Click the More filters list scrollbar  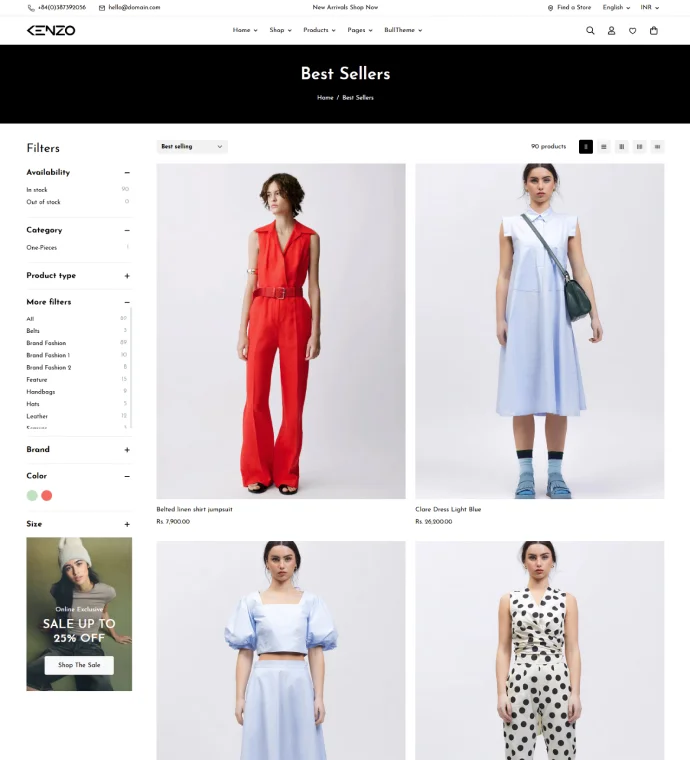[131, 368]
